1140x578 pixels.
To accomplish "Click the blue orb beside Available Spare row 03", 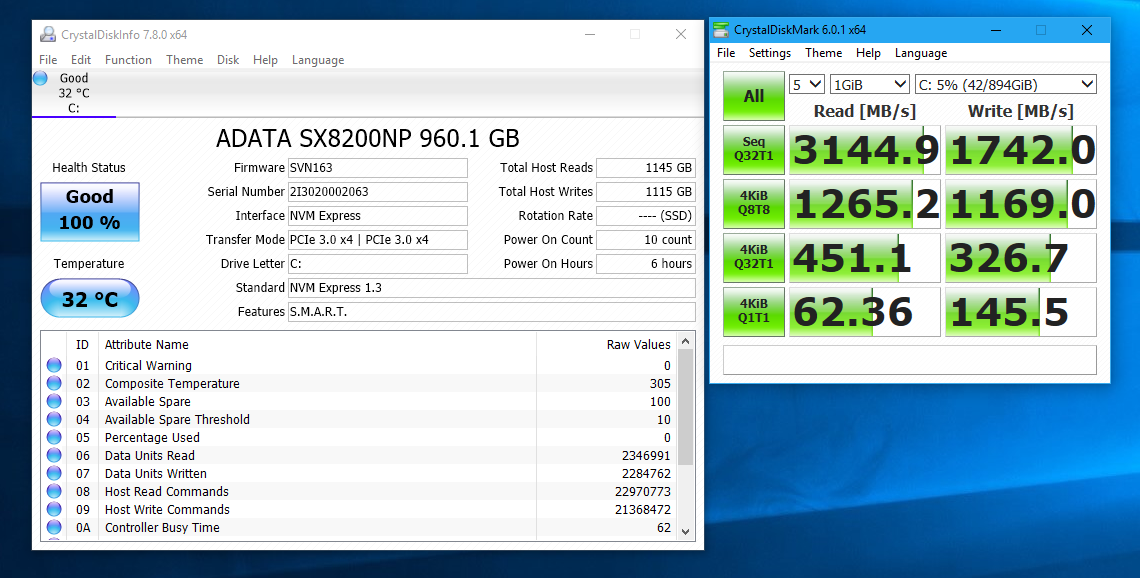I will point(54,401).
